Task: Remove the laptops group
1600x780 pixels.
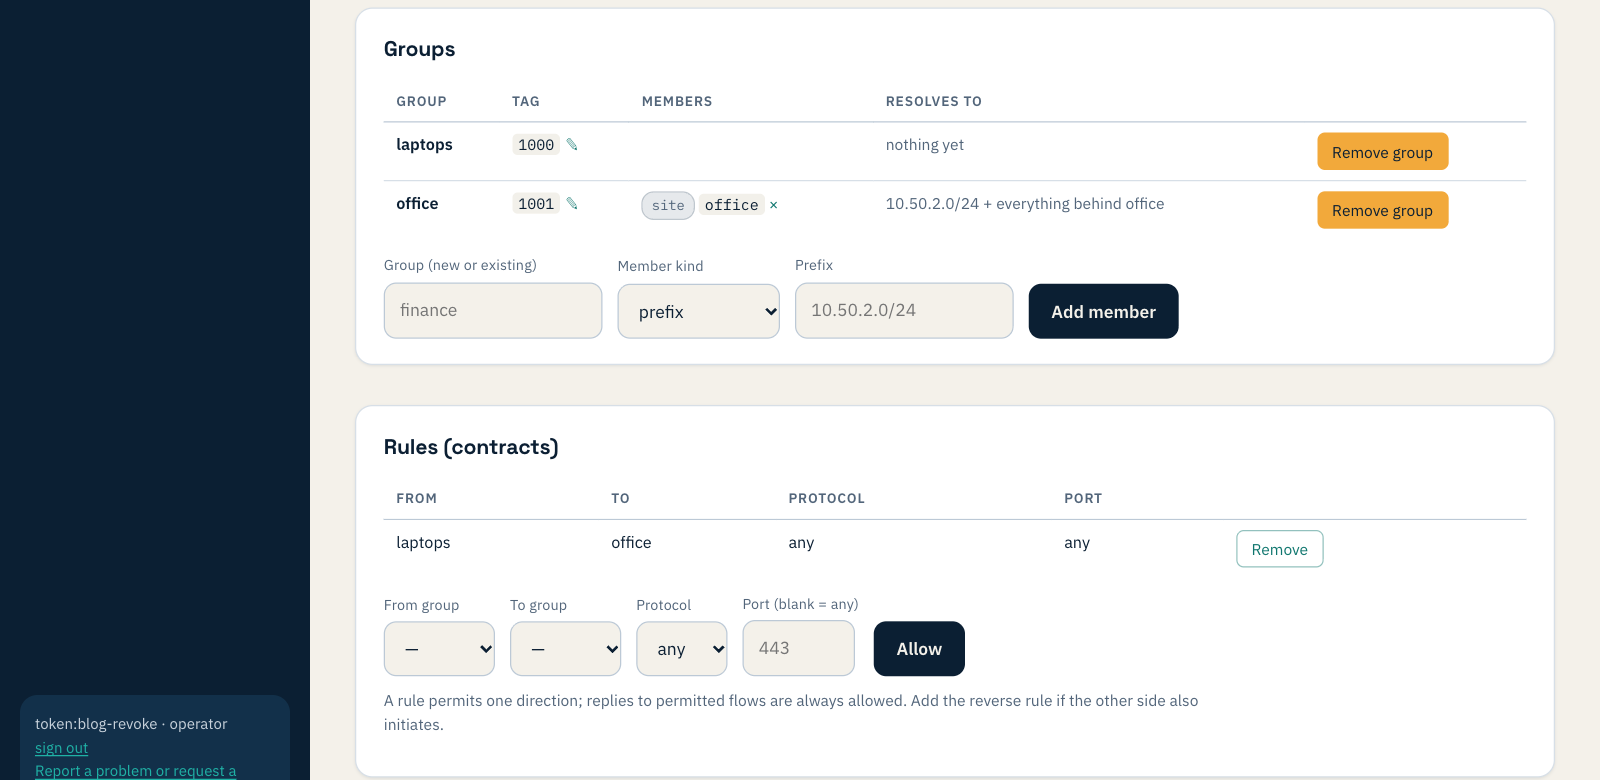Action: tap(1382, 152)
